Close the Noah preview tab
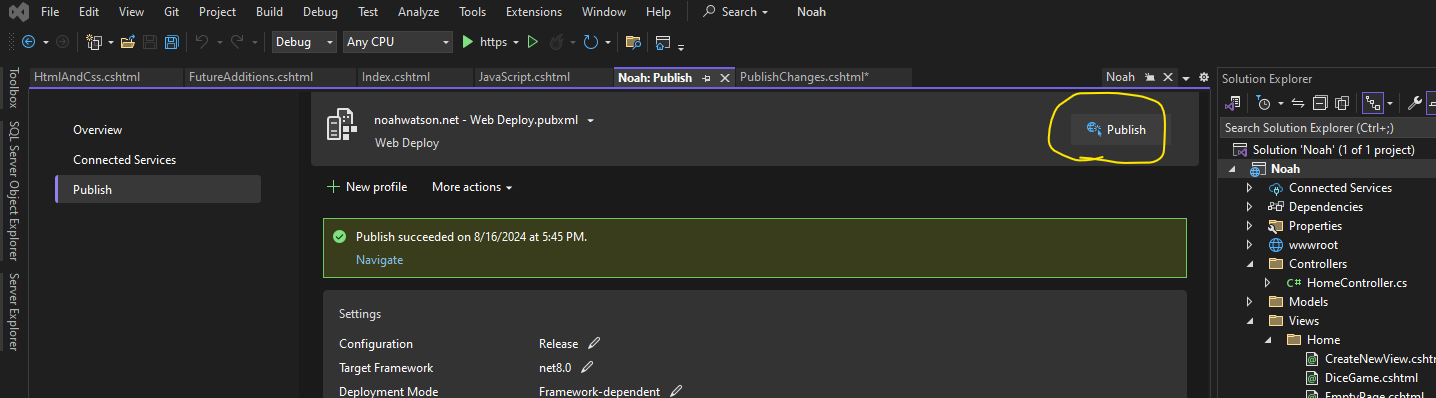1436x398 pixels. 1167,77
